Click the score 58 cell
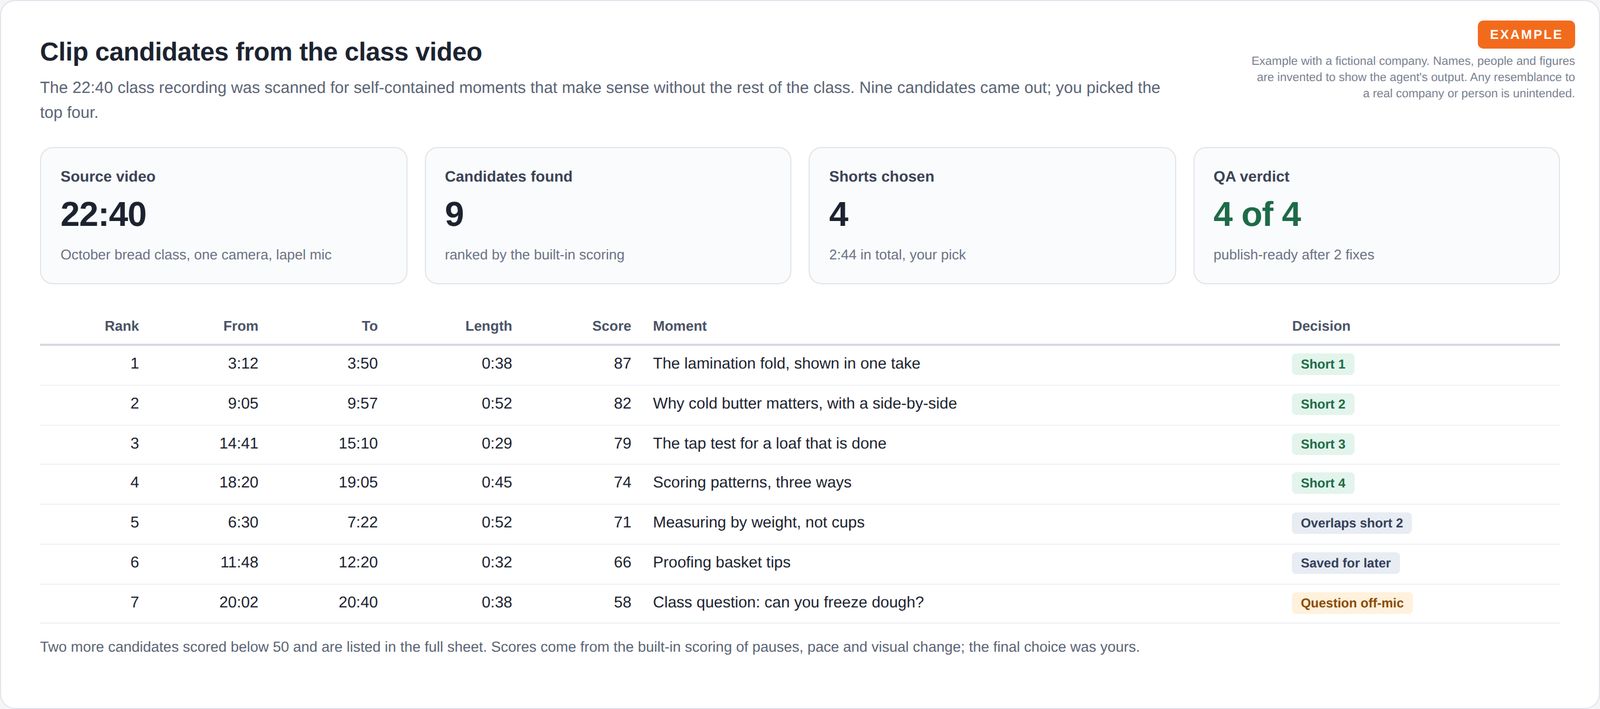 623,603
